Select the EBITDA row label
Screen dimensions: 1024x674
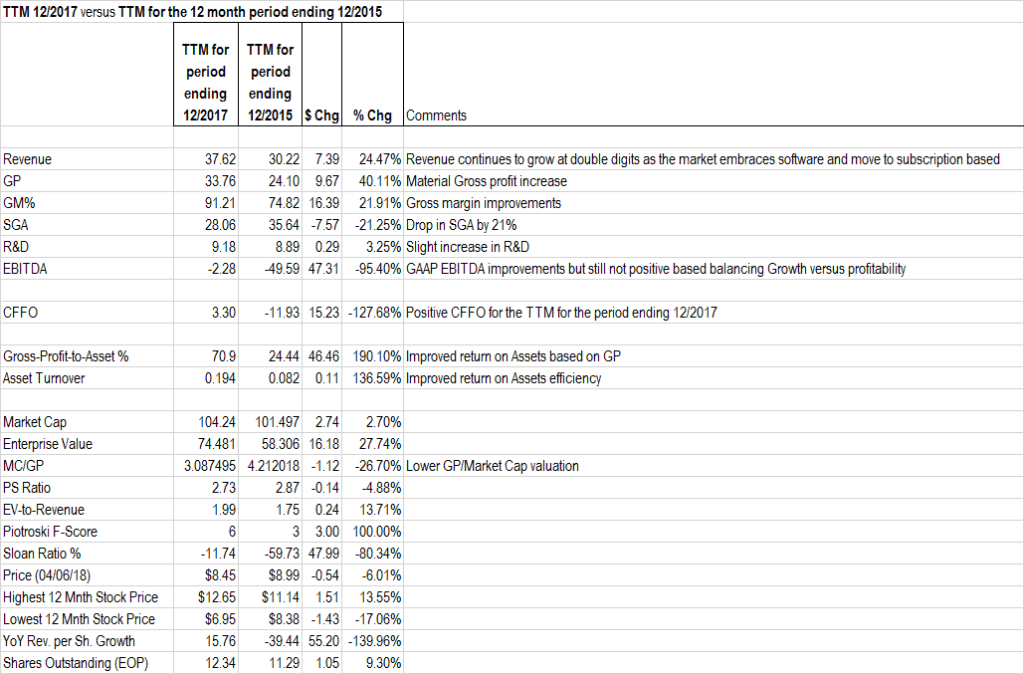click(25, 269)
